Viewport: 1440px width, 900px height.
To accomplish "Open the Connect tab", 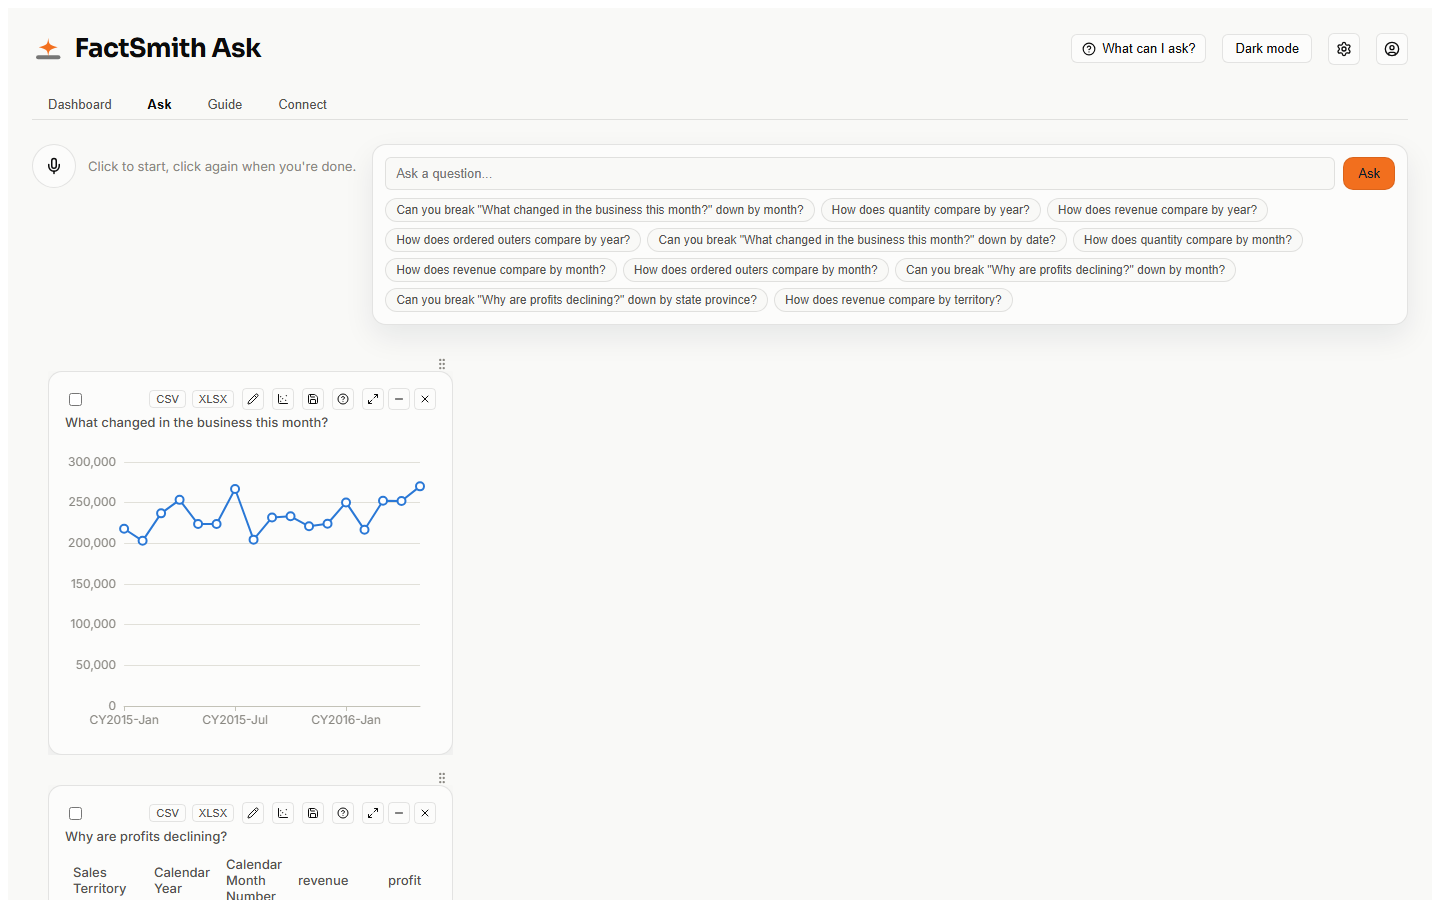I will point(303,104).
